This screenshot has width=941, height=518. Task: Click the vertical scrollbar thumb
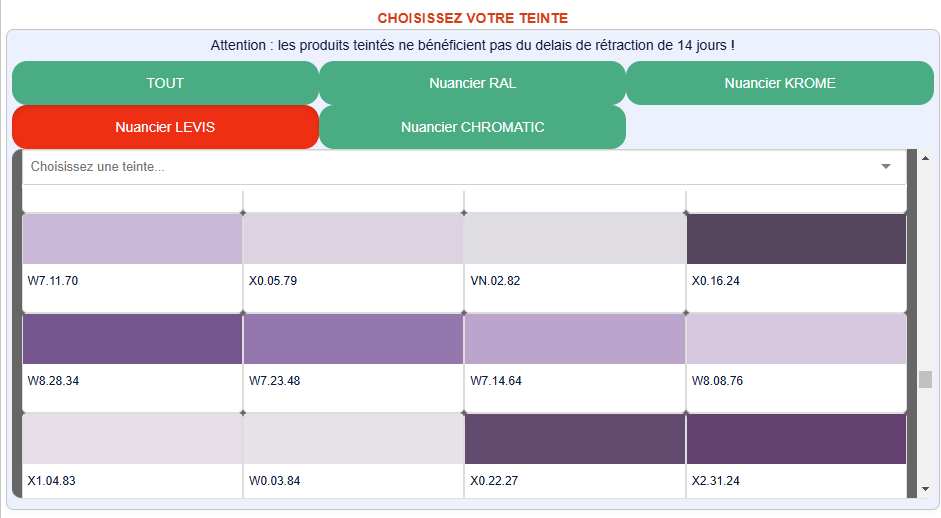coord(925,379)
